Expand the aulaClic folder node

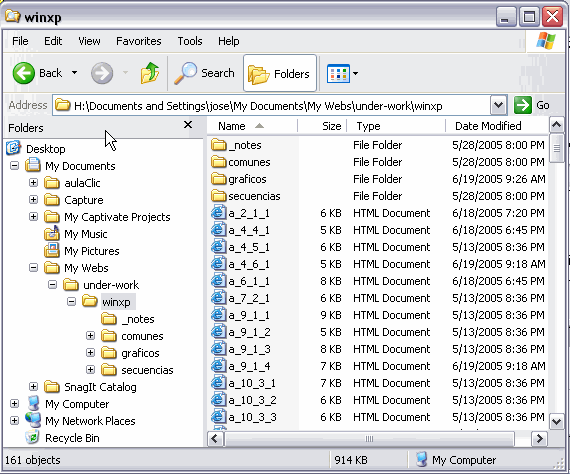tap(33, 182)
